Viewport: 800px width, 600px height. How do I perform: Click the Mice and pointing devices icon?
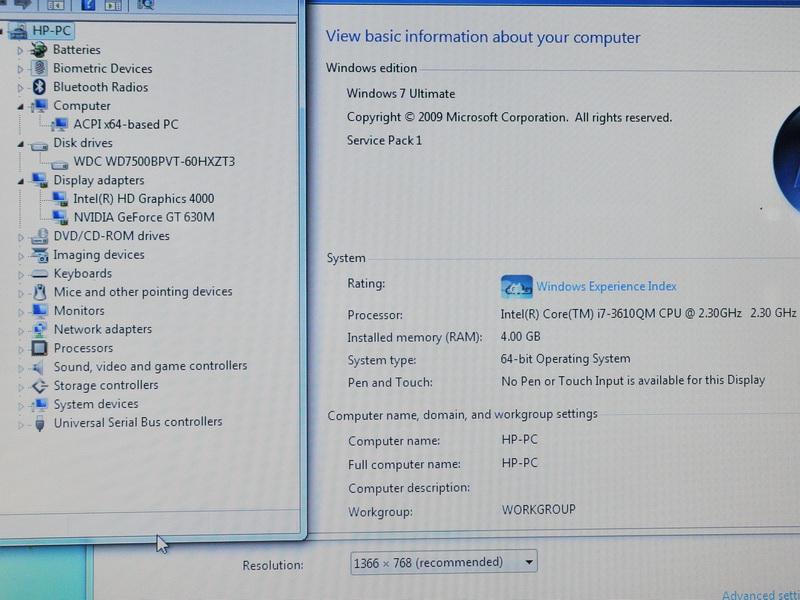pyautogui.click(x=40, y=292)
